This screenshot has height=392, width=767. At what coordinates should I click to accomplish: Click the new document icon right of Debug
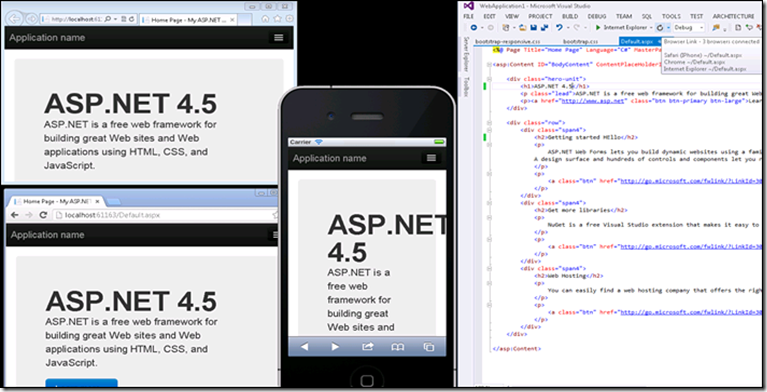(738, 28)
